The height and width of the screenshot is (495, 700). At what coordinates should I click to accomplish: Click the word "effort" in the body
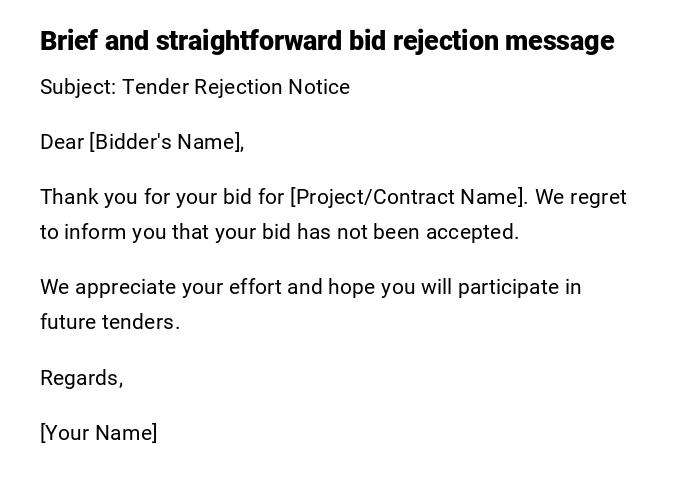(x=255, y=287)
